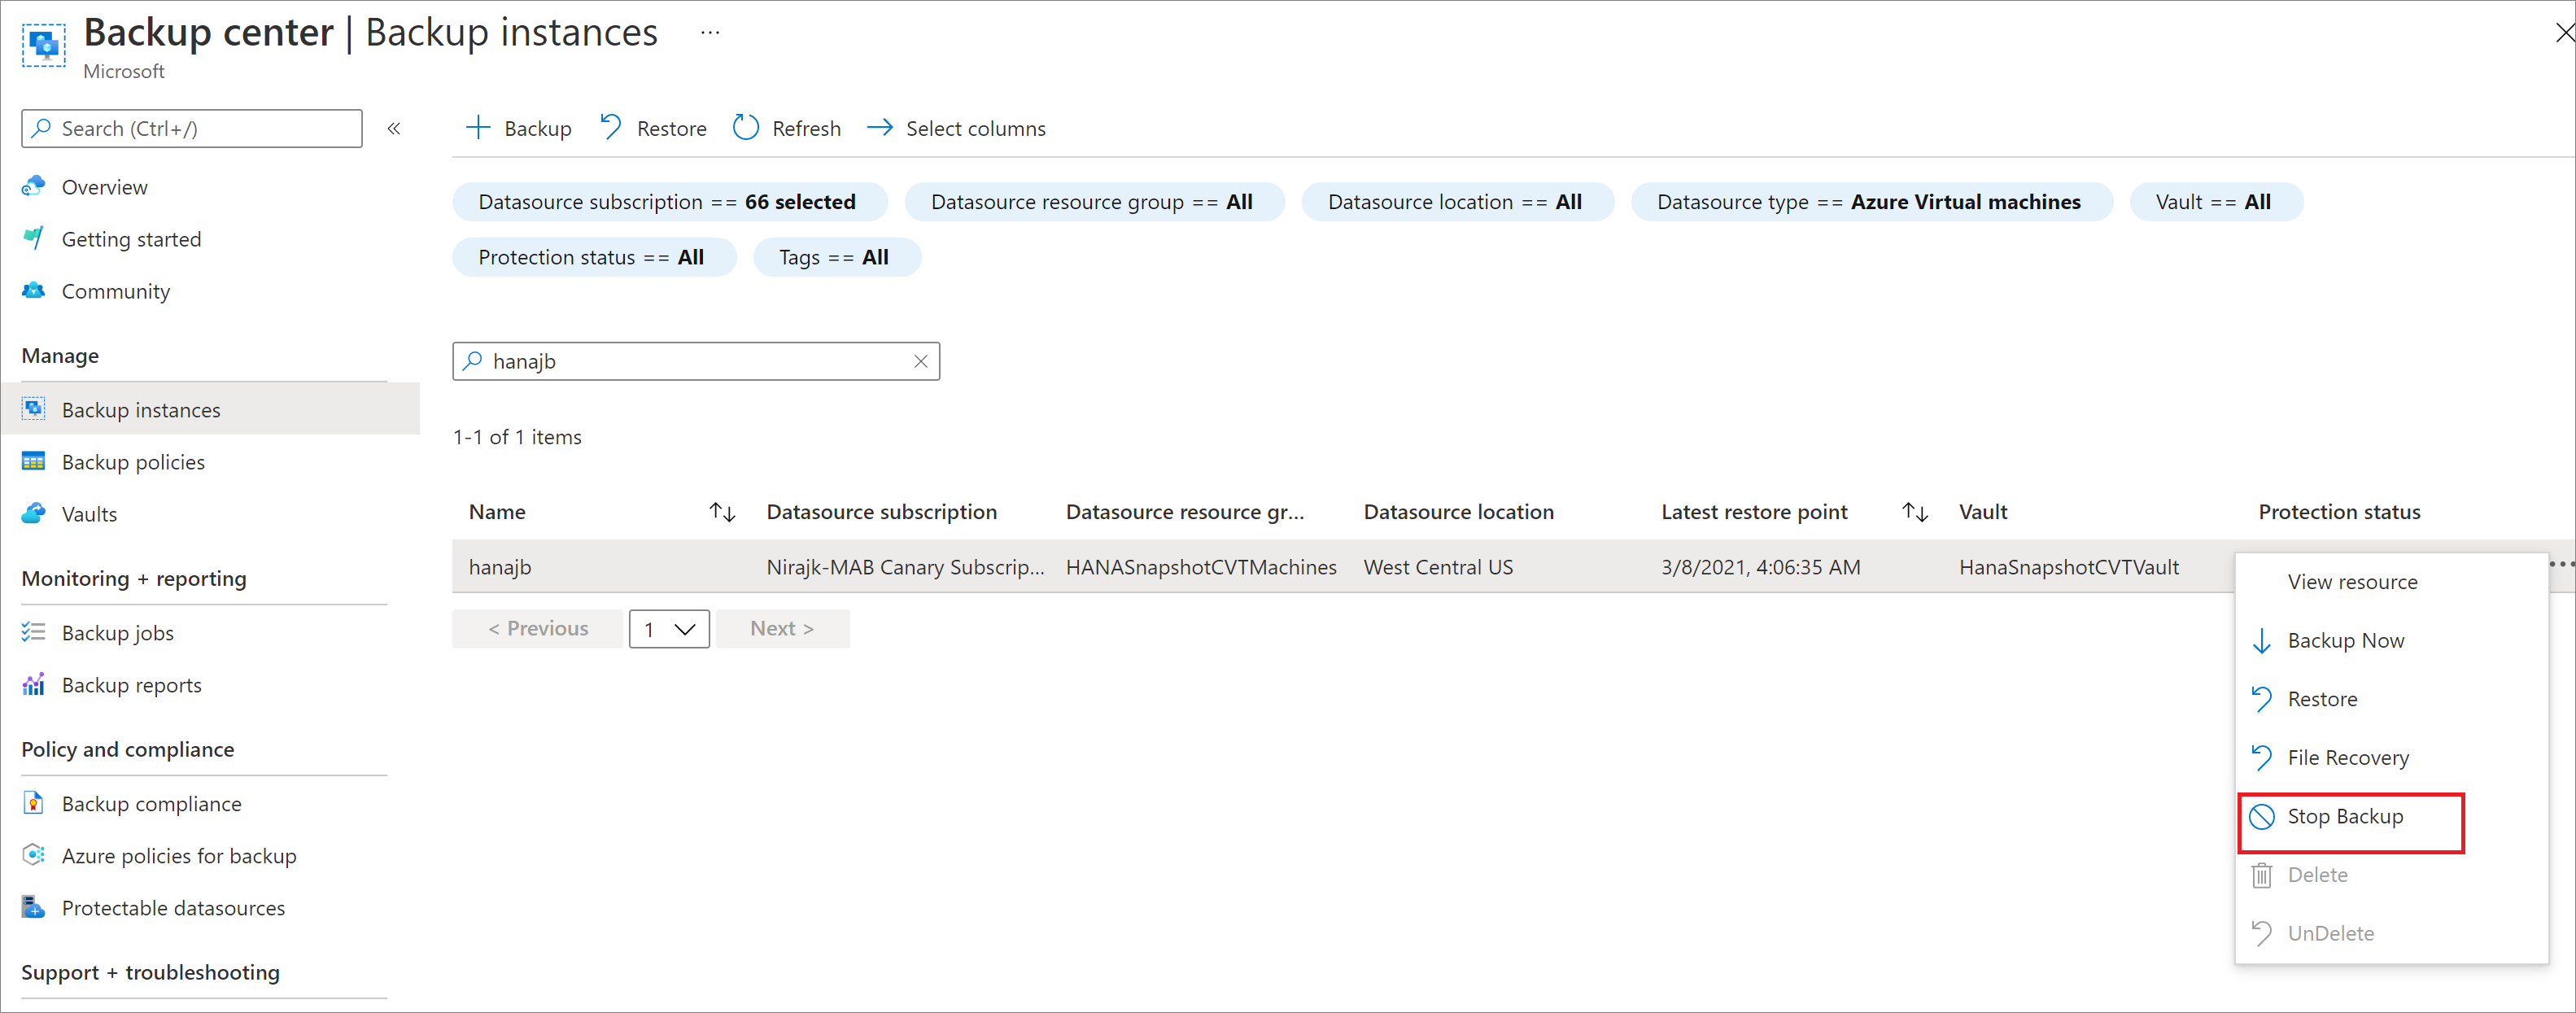2576x1013 pixels.
Task: Expand the page number selector dropdown
Action: tap(669, 627)
